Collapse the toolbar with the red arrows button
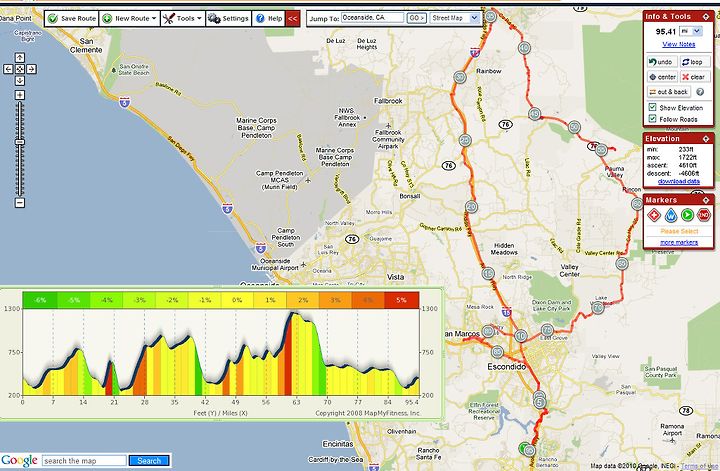Screen dimensions: 720x471 [x=292, y=18]
